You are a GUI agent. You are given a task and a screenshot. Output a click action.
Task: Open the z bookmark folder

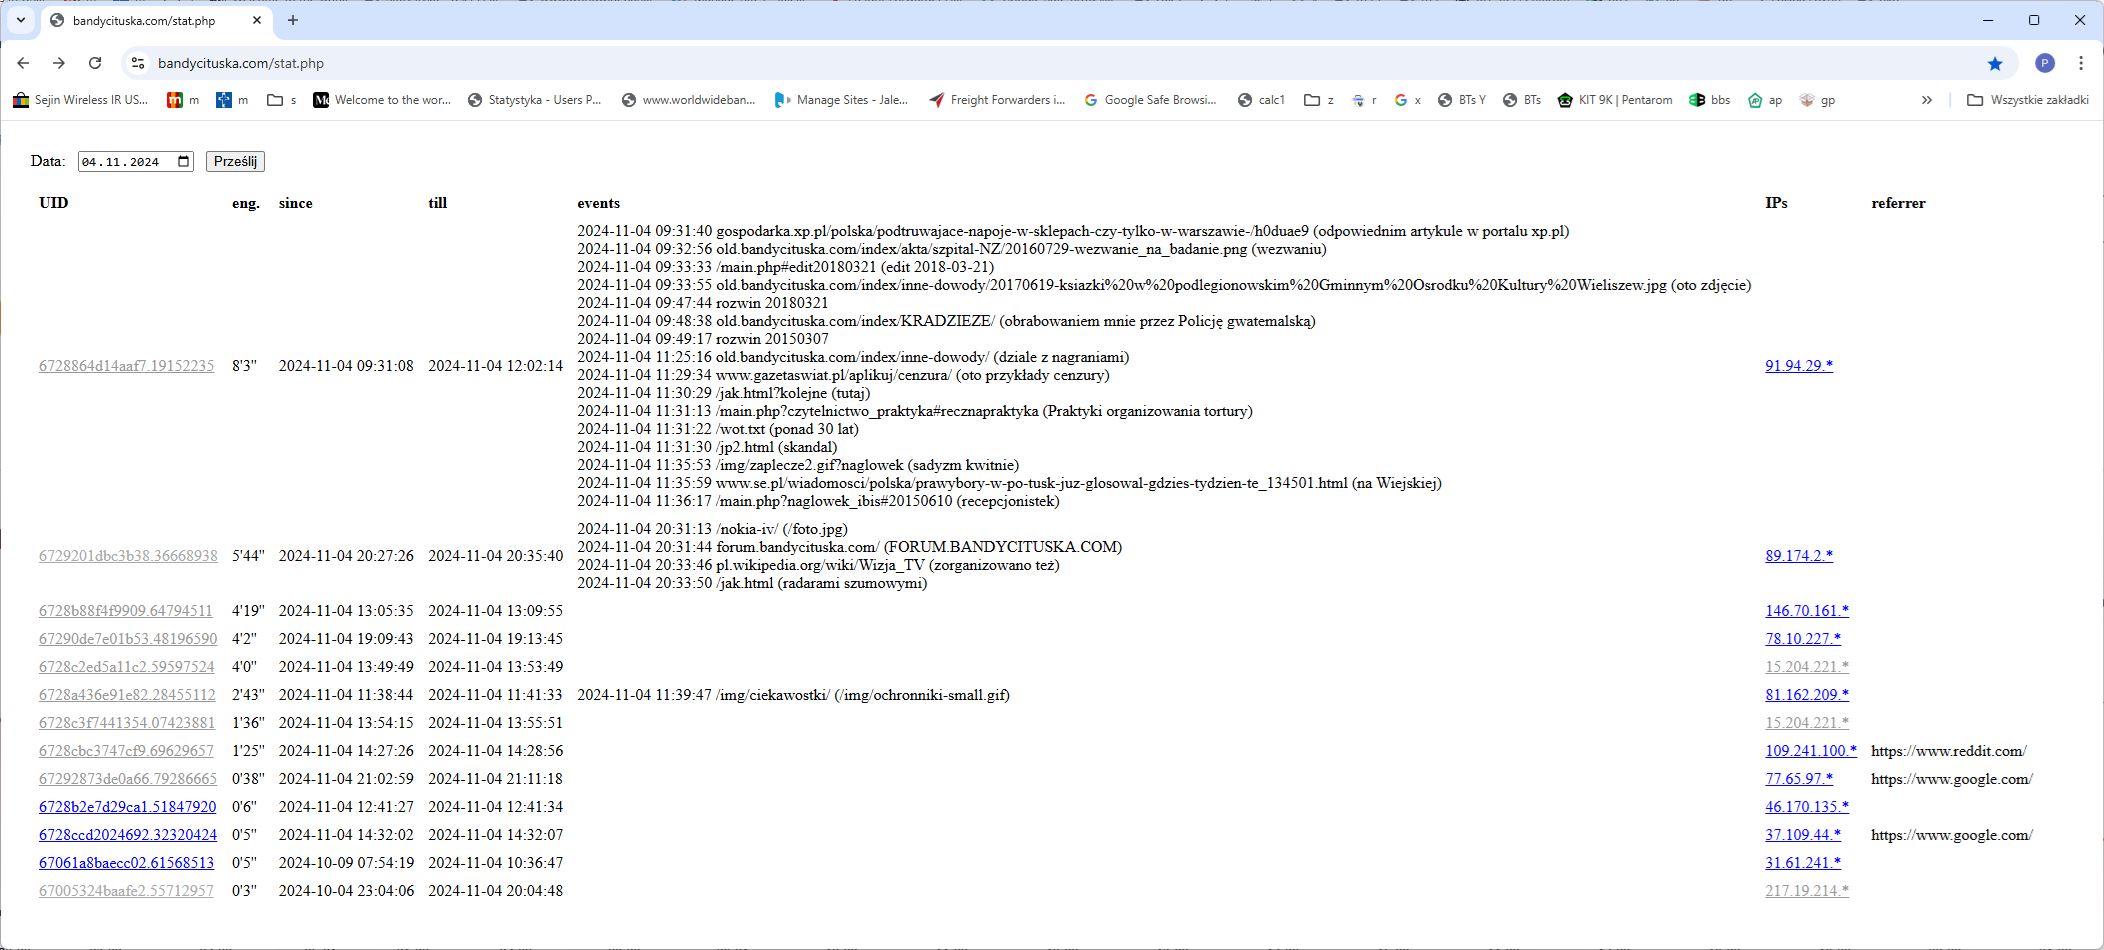pos(1320,100)
